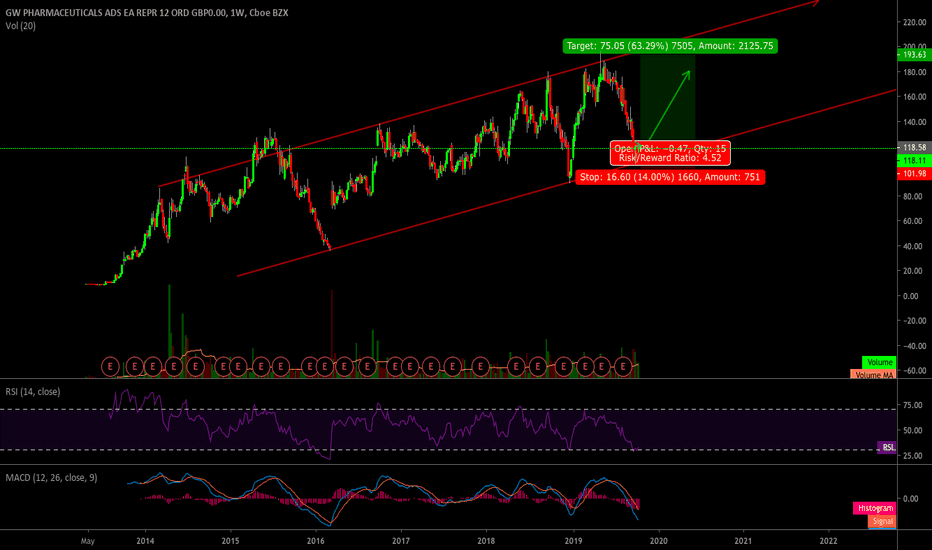Click the 118.58 price tag

(x=914, y=147)
